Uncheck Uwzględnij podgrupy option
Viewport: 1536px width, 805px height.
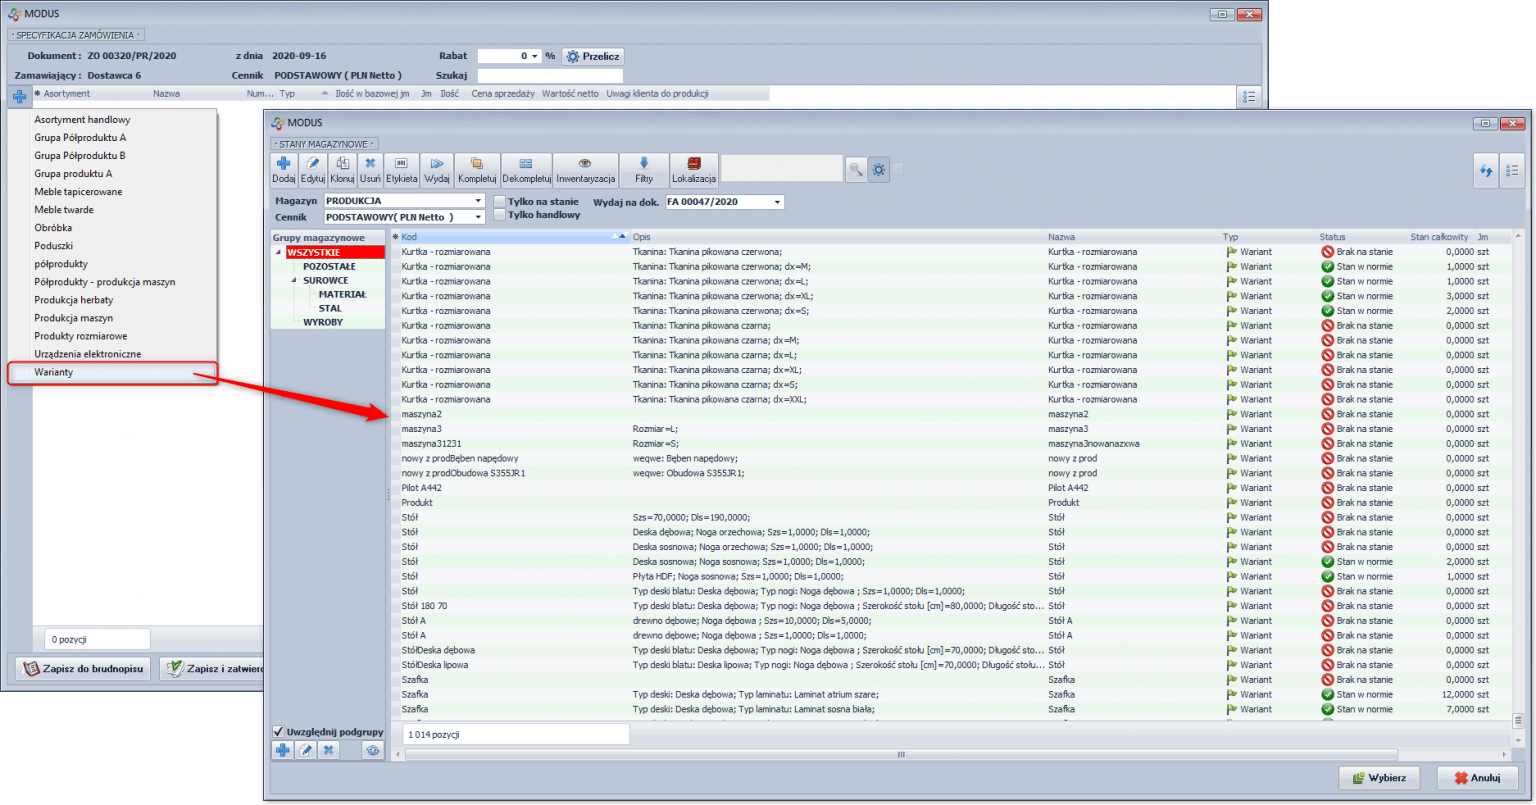pyautogui.click(x=278, y=731)
